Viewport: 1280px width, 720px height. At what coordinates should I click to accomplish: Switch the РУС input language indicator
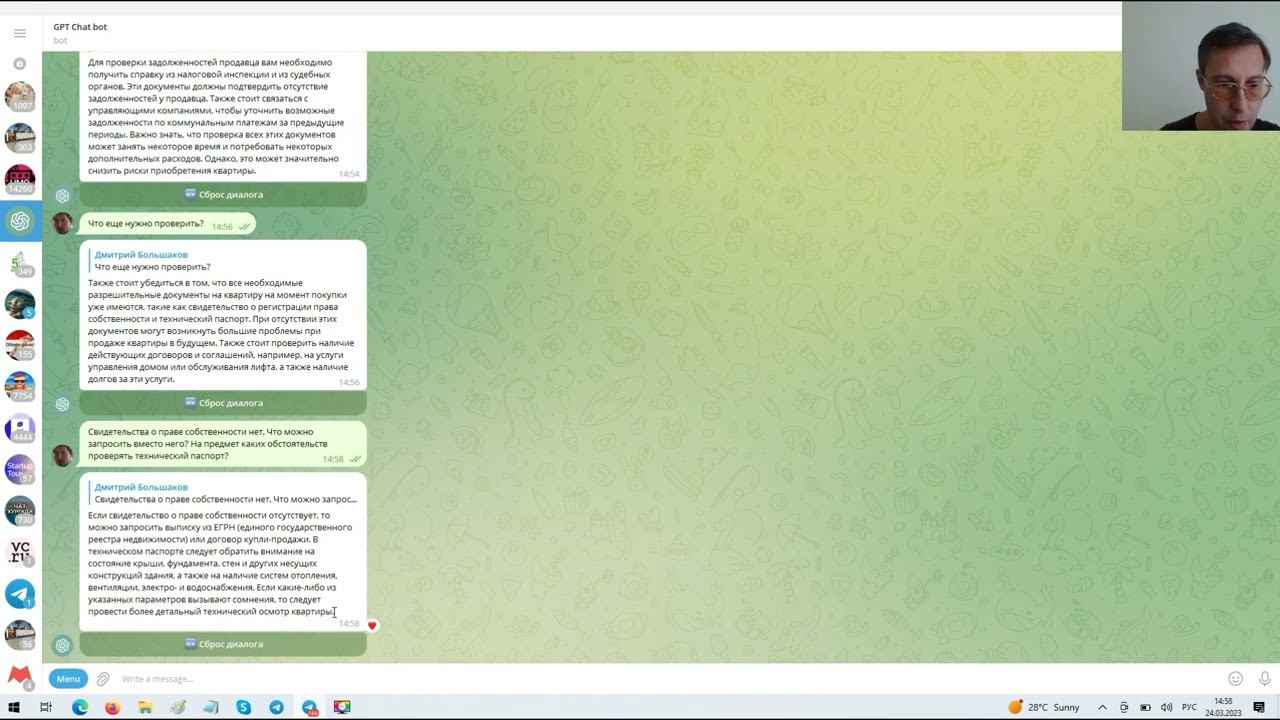pyautogui.click(x=1190, y=707)
